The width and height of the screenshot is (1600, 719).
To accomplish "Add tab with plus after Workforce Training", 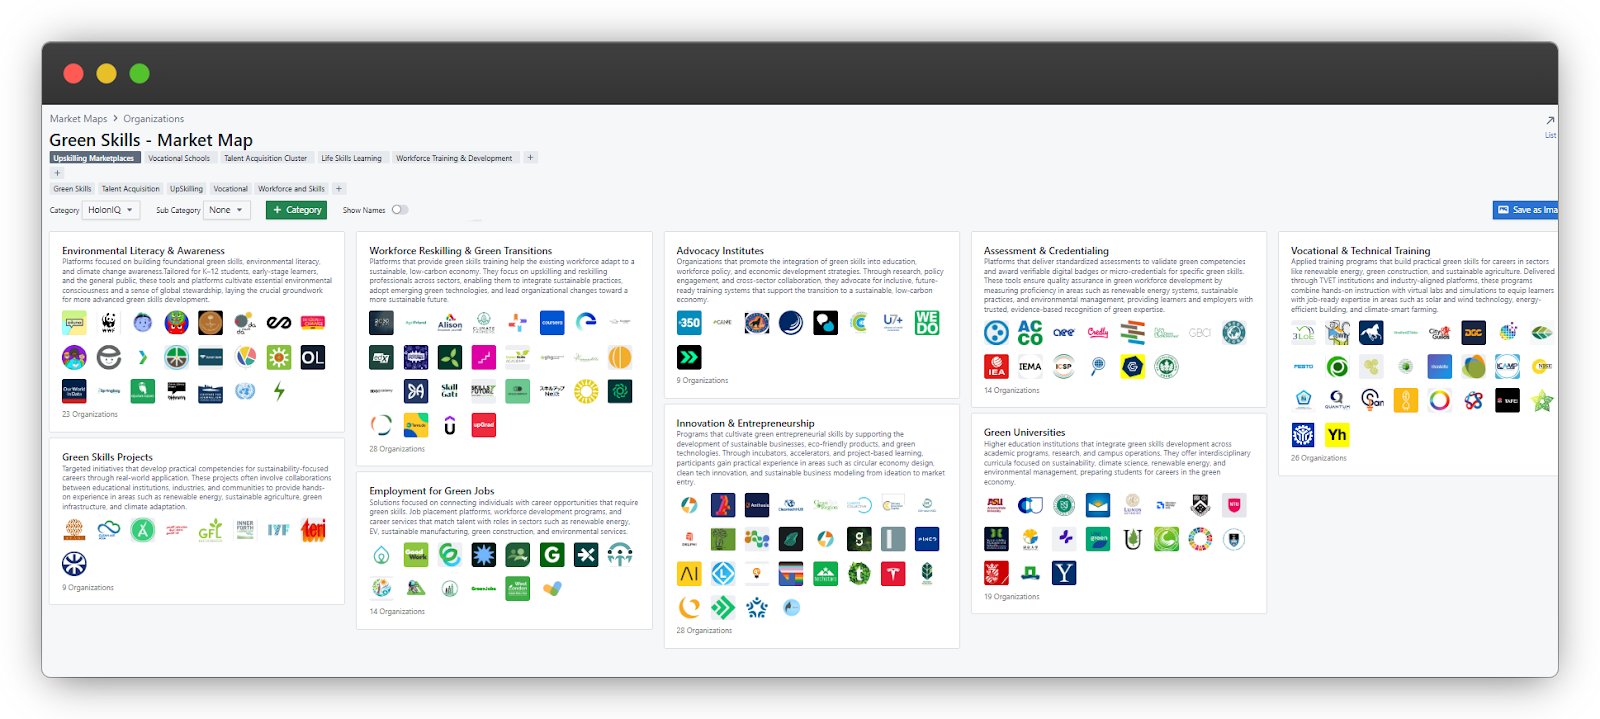I will click(531, 157).
